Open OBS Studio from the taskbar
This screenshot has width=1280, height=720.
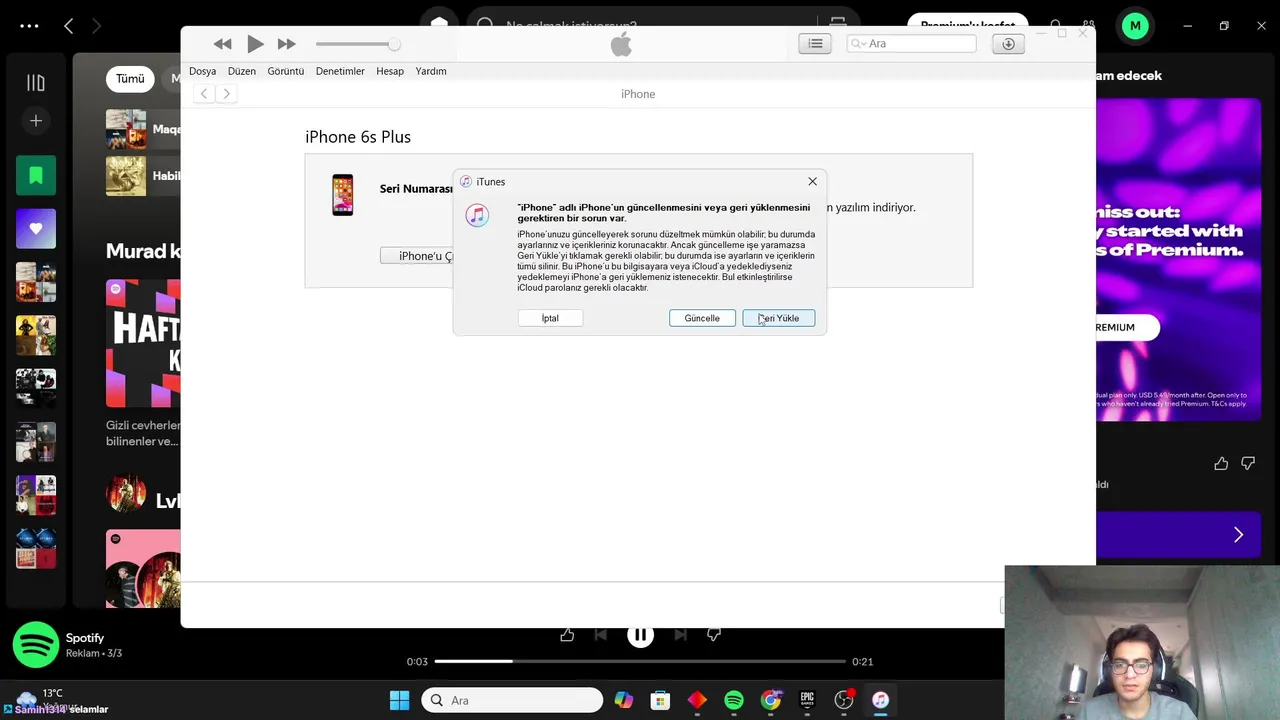click(x=844, y=700)
